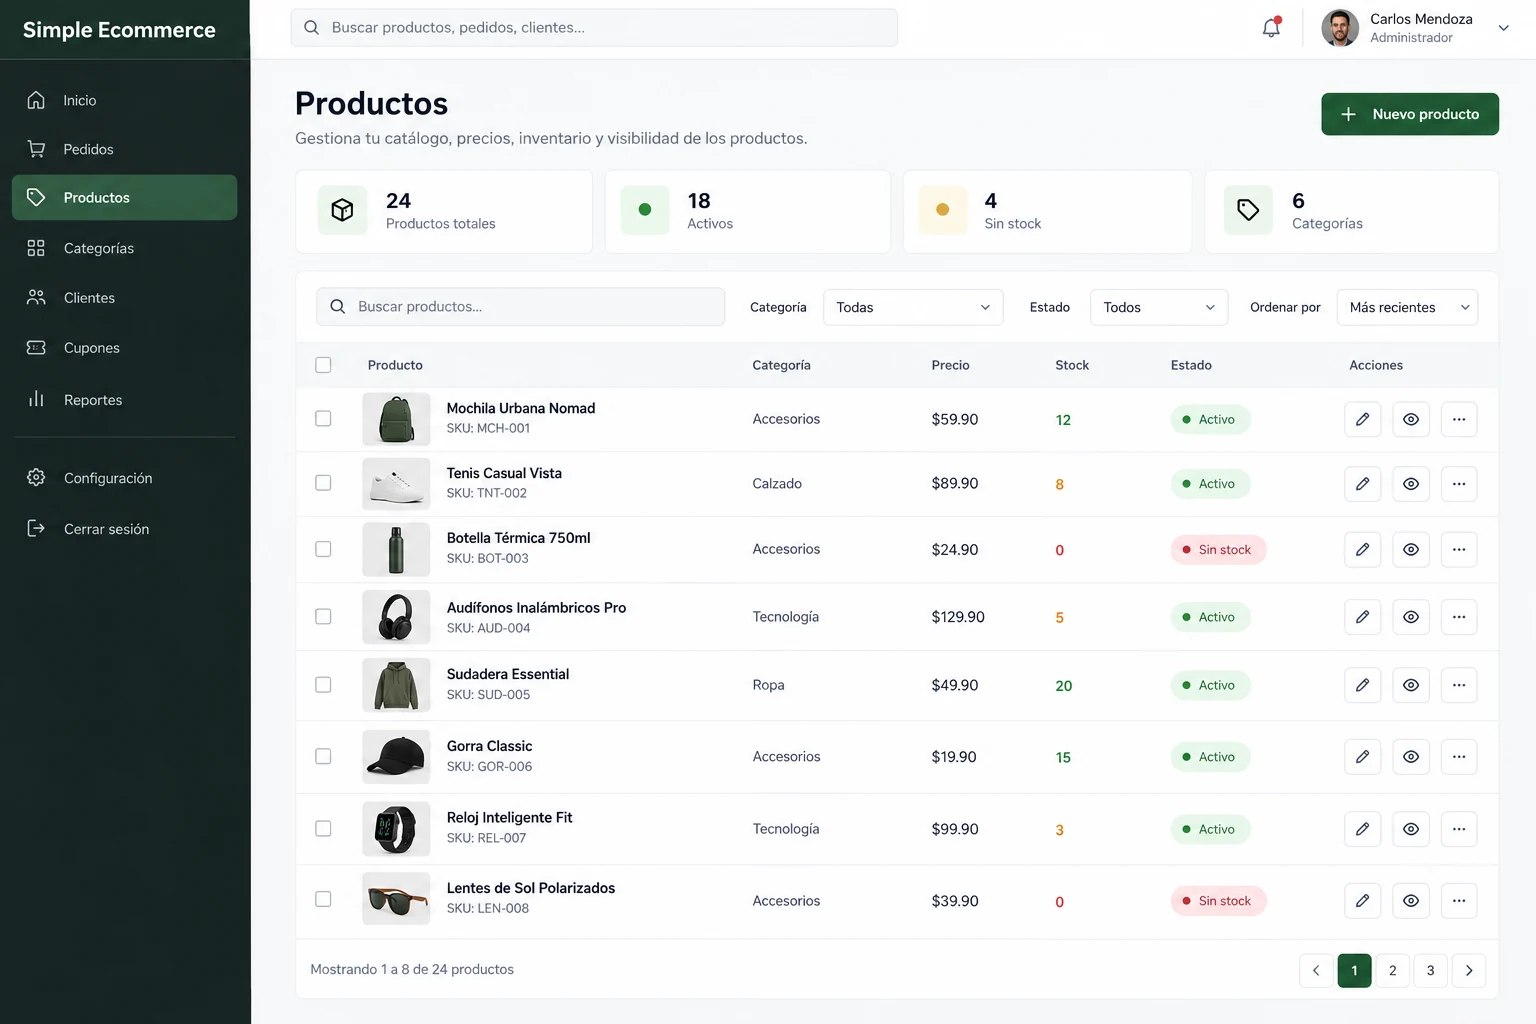Click the Categorías tag icon card
Viewport: 1536px width, 1024px height.
(x=1248, y=210)
